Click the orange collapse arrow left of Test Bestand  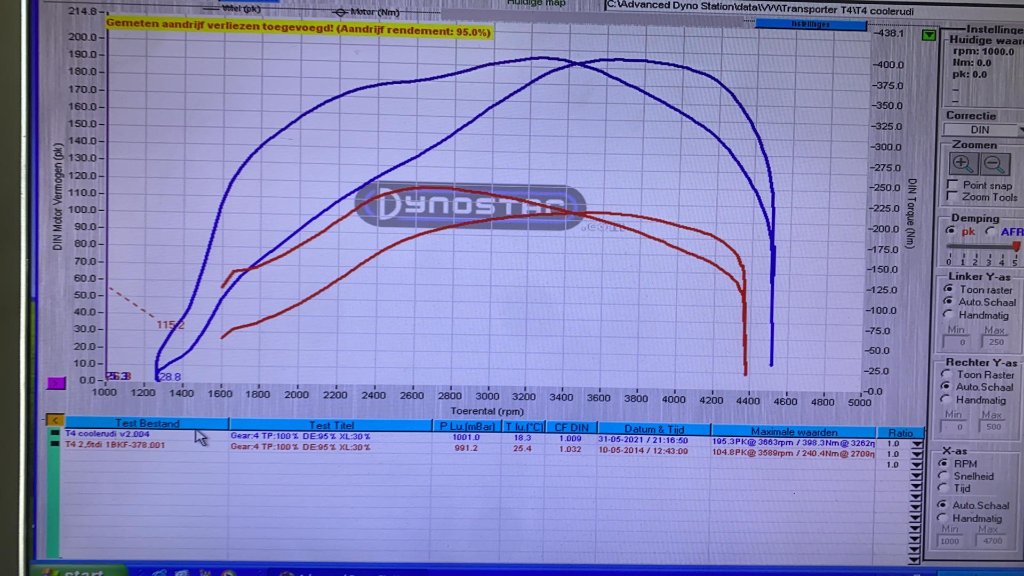(56, 422)
